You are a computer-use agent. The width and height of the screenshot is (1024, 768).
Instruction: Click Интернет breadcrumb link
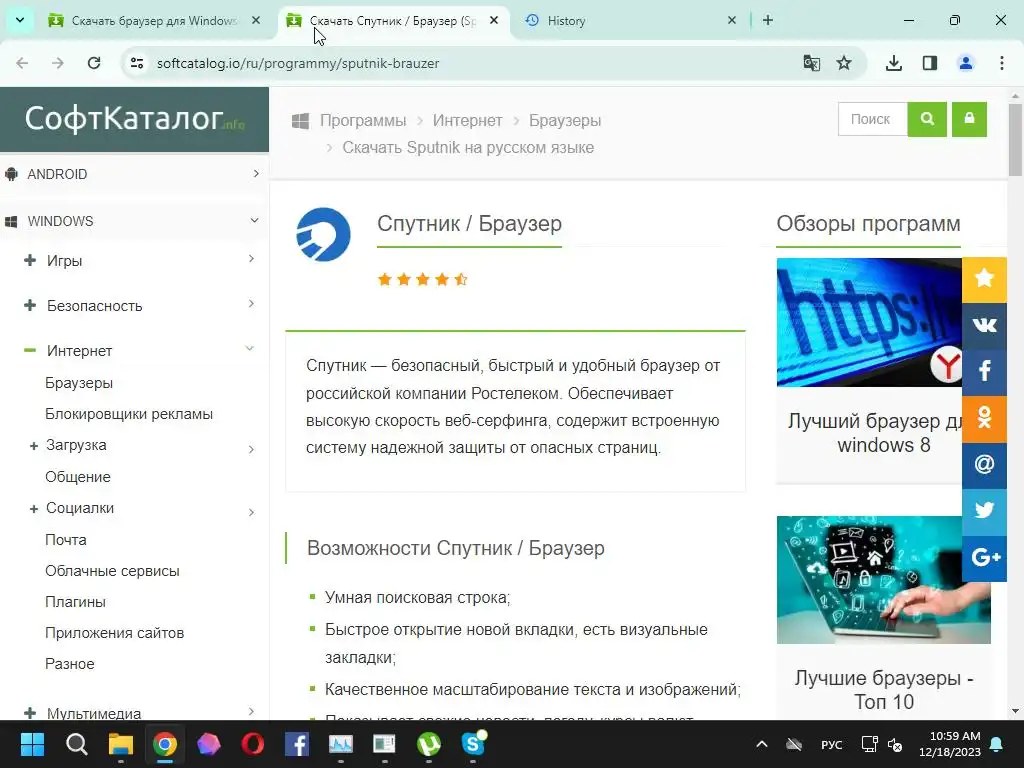tap(468, 121)
